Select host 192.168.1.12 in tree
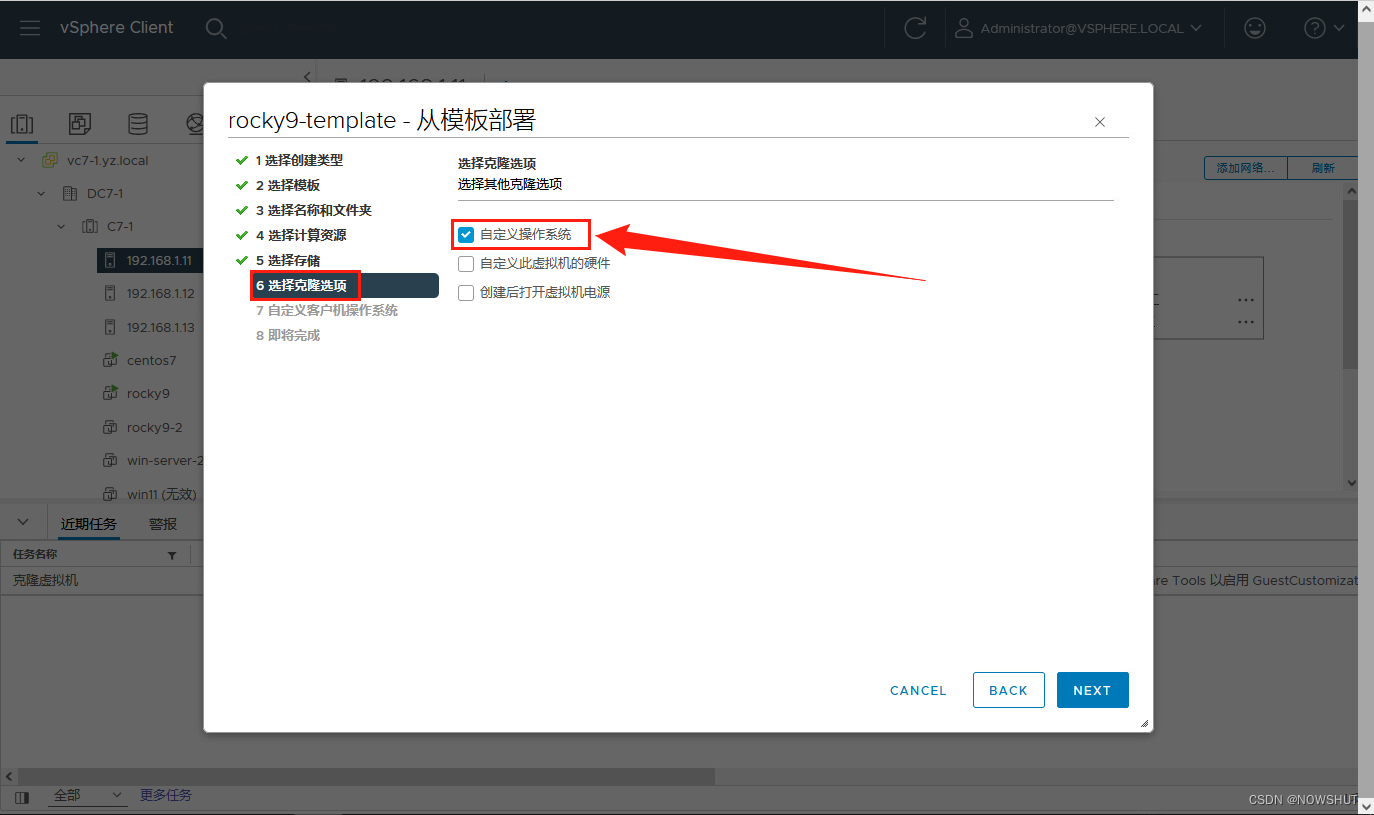 tap(160, 294)
